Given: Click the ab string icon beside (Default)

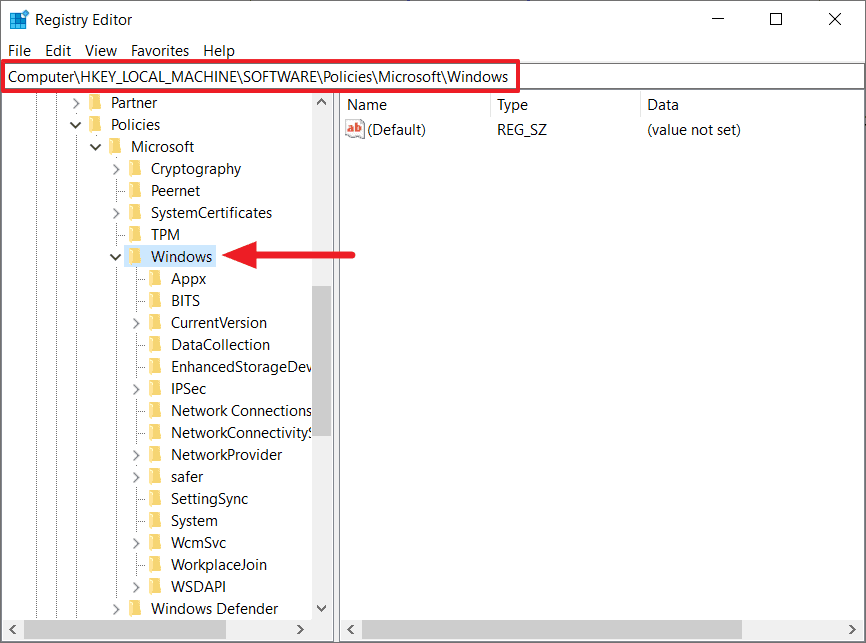Looking at the screenshot, I should coord(355,129).
